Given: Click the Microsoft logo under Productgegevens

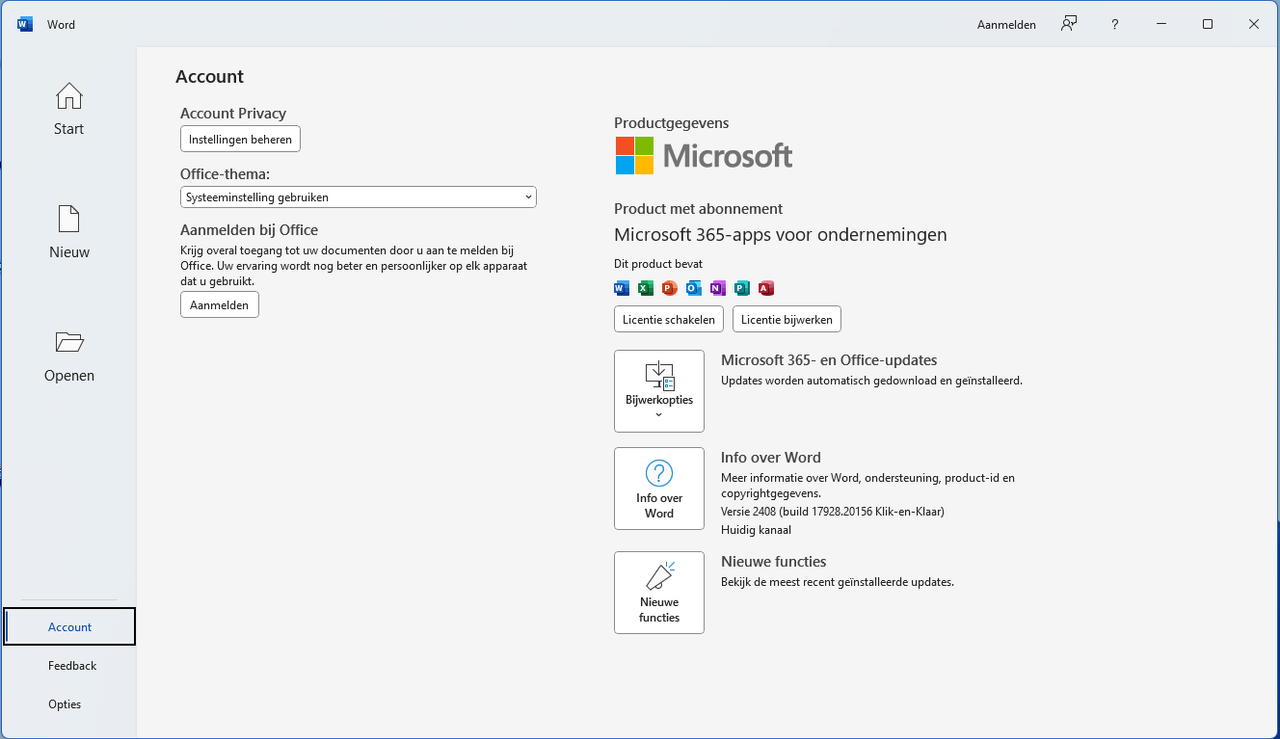Looking at the screenshot, I should [704, 156].
